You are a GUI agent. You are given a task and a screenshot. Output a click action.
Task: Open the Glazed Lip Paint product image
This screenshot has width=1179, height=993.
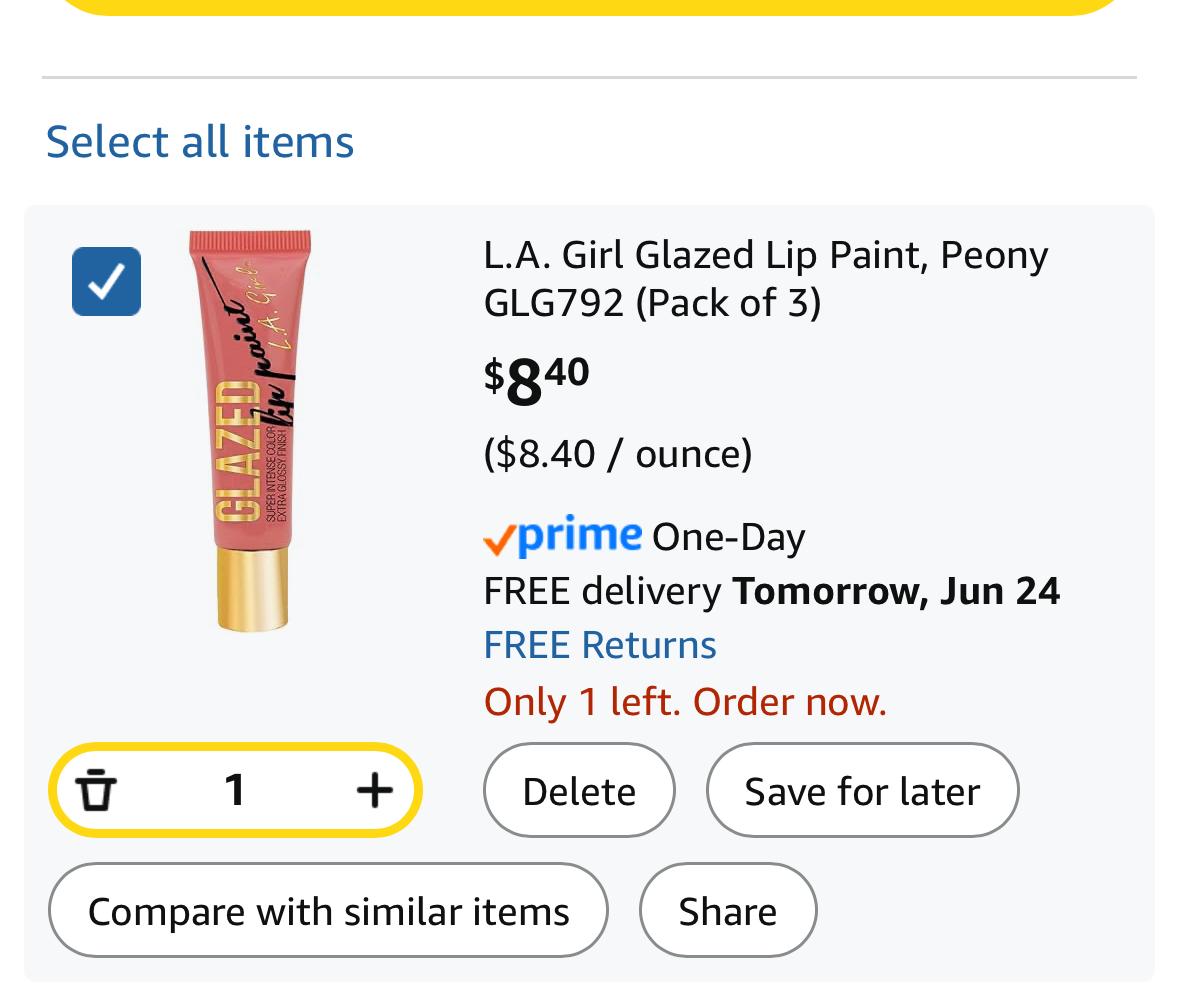(251, 431)
